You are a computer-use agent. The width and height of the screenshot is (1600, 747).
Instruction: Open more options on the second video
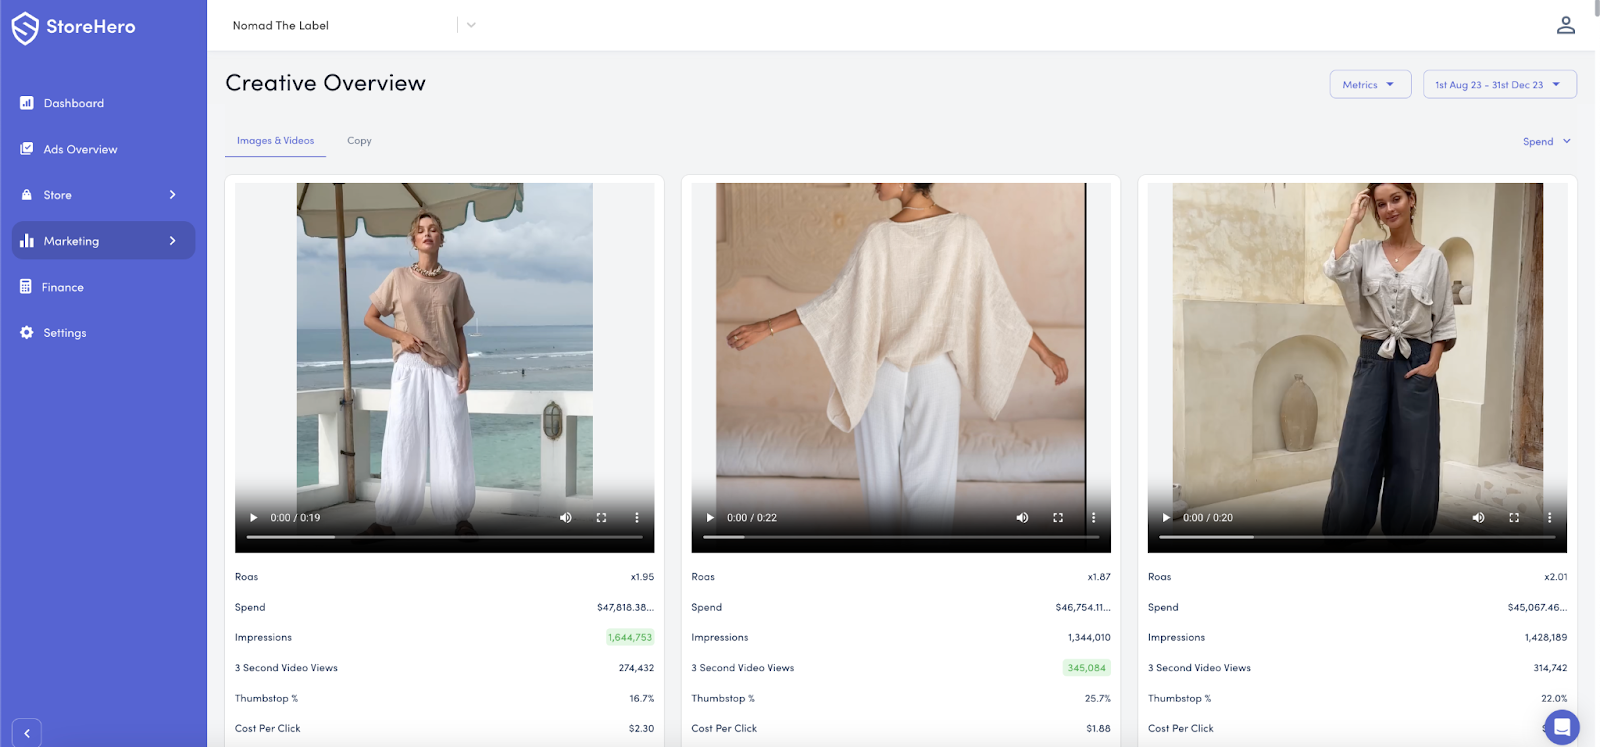click(x=1093, y=518)
